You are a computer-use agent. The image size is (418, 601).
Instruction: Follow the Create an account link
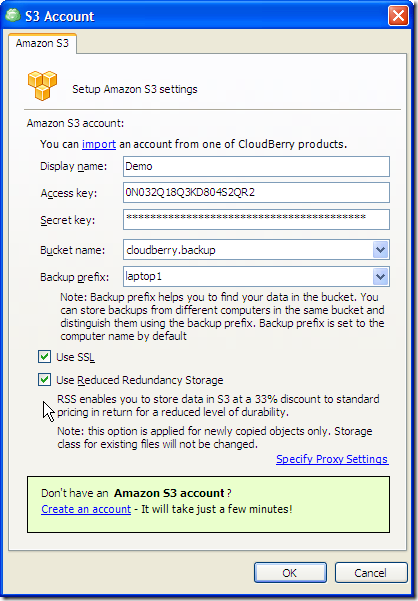(x=86, y=509)
